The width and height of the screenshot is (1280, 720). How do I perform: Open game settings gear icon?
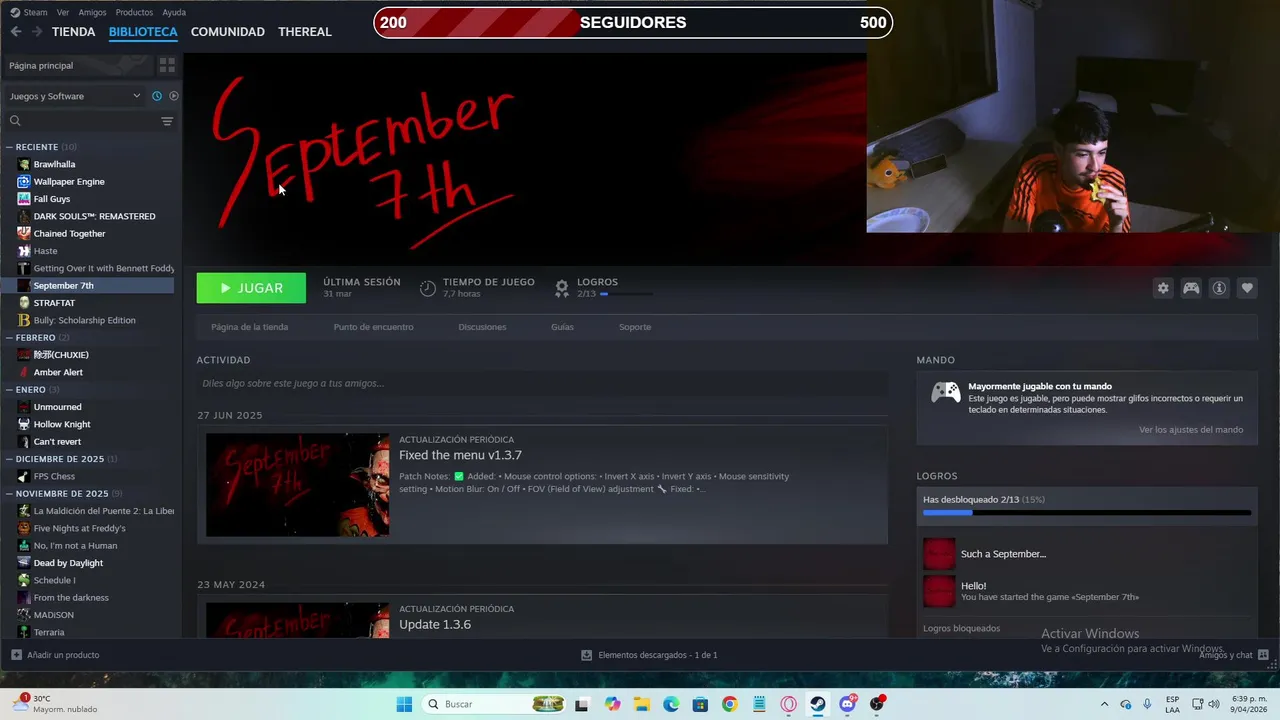coord(1163,288)
